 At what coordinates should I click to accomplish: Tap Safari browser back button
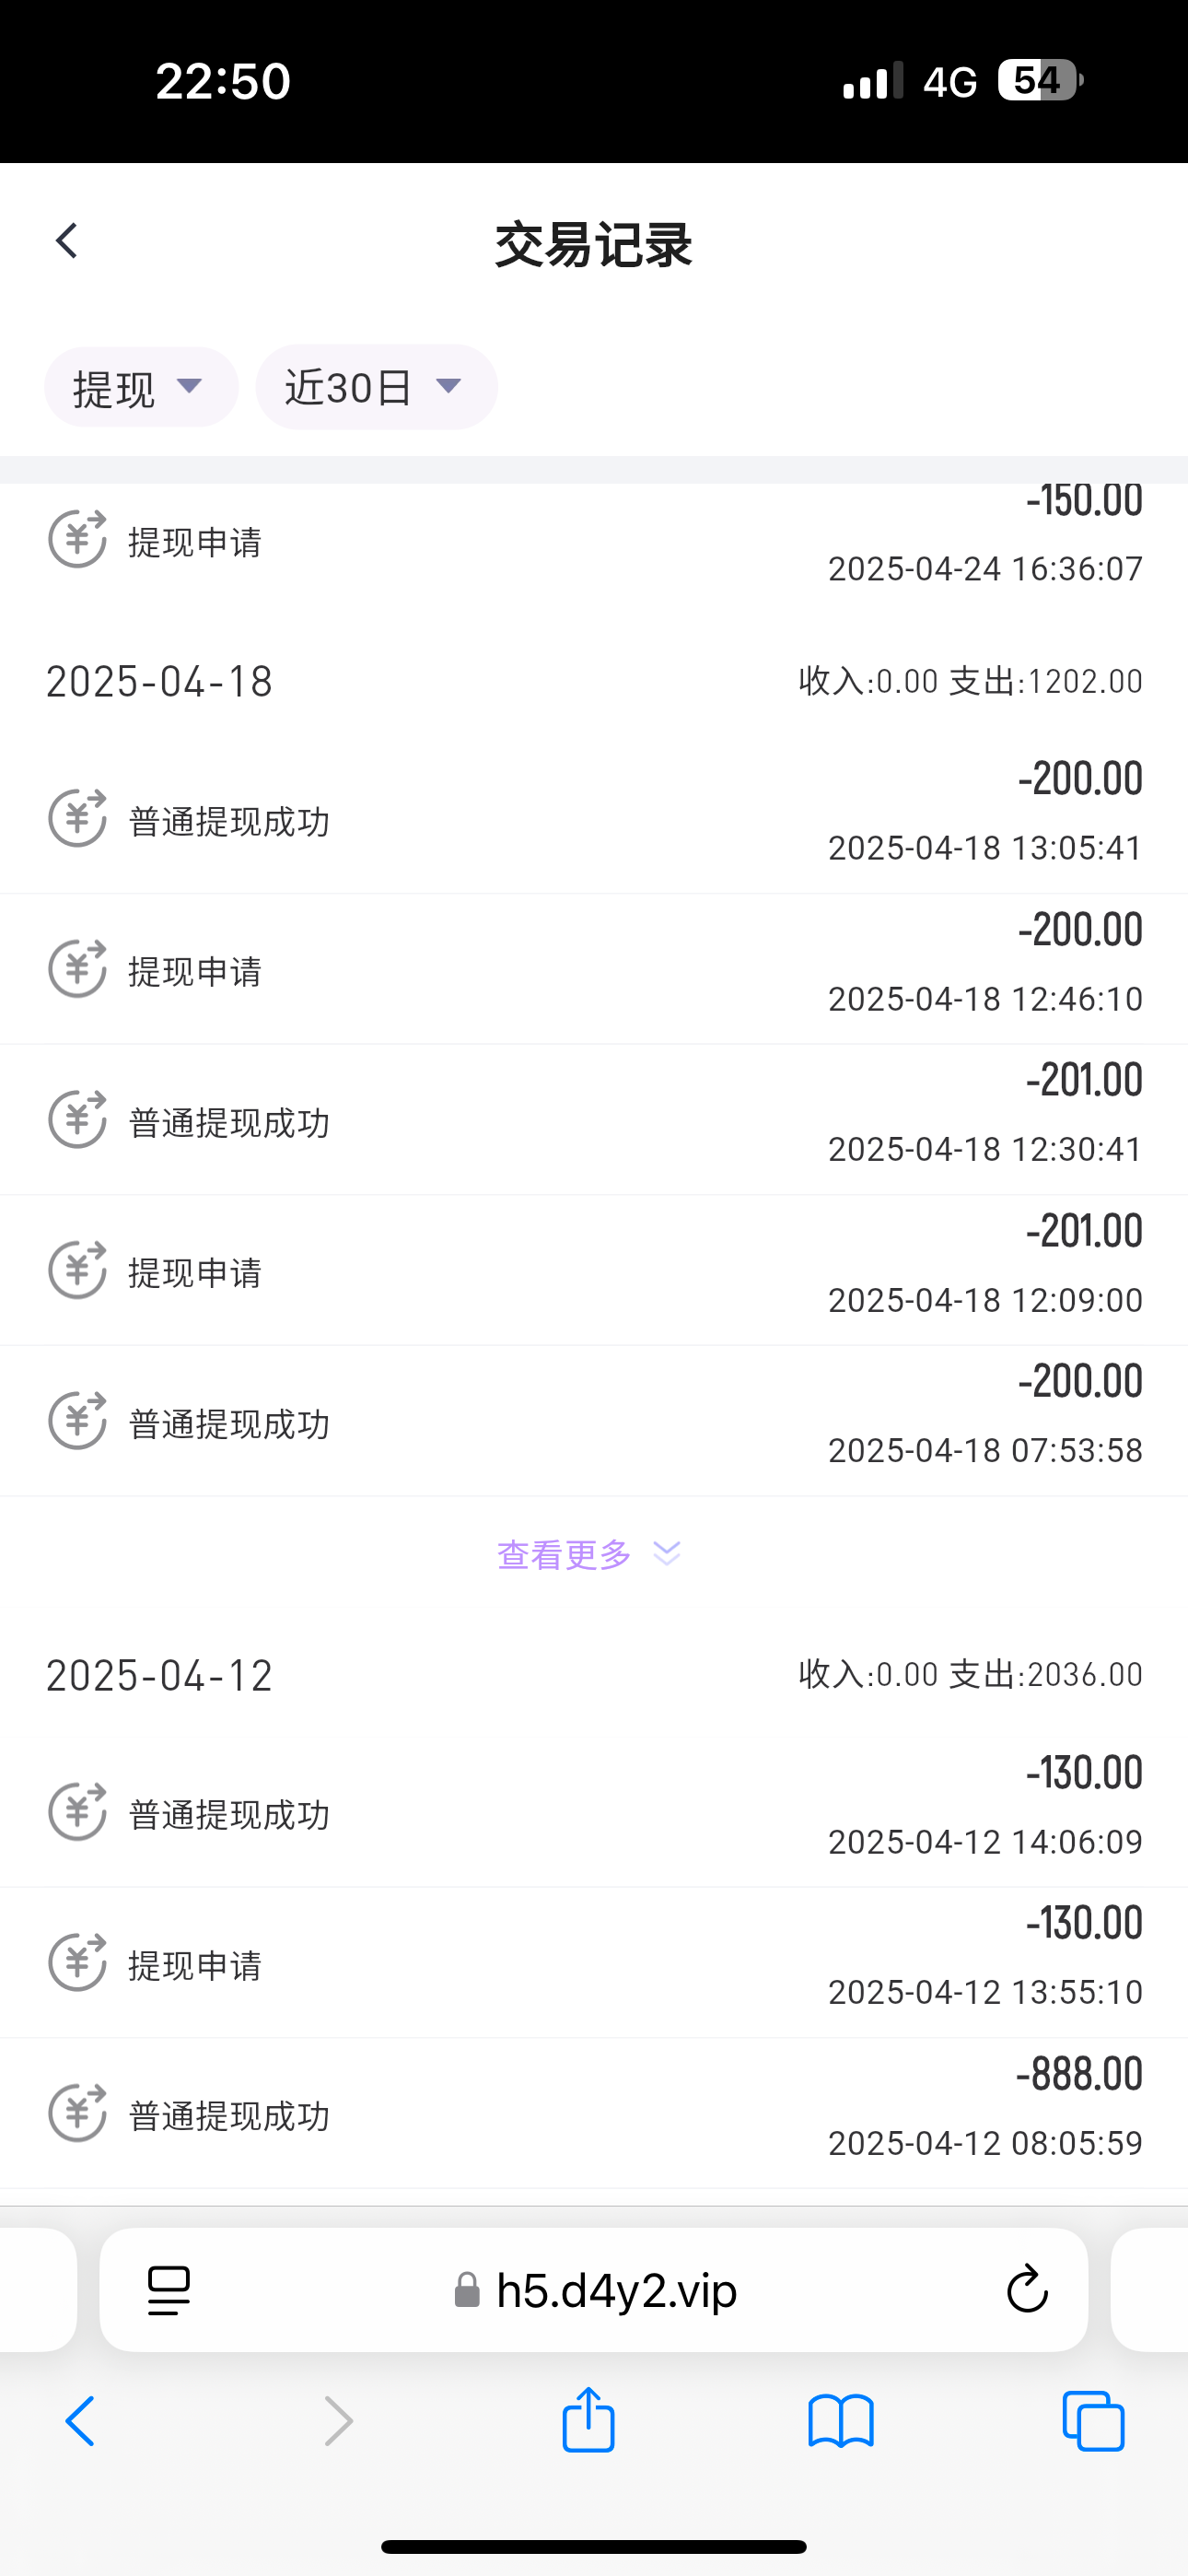(80, 2422)
